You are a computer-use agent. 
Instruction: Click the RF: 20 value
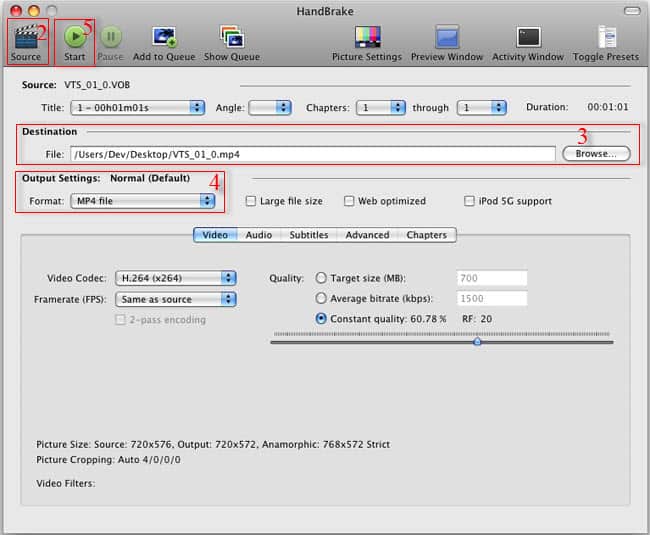[477, 319]
